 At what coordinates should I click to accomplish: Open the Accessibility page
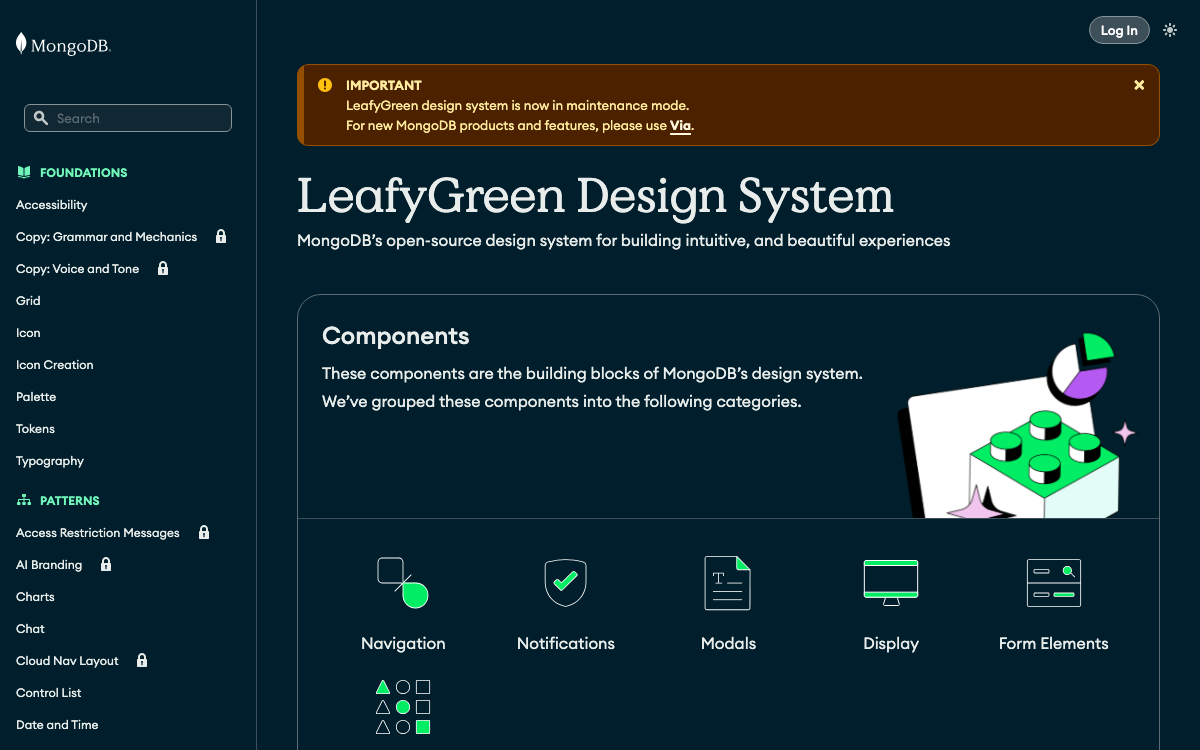(x=52, y=205)
